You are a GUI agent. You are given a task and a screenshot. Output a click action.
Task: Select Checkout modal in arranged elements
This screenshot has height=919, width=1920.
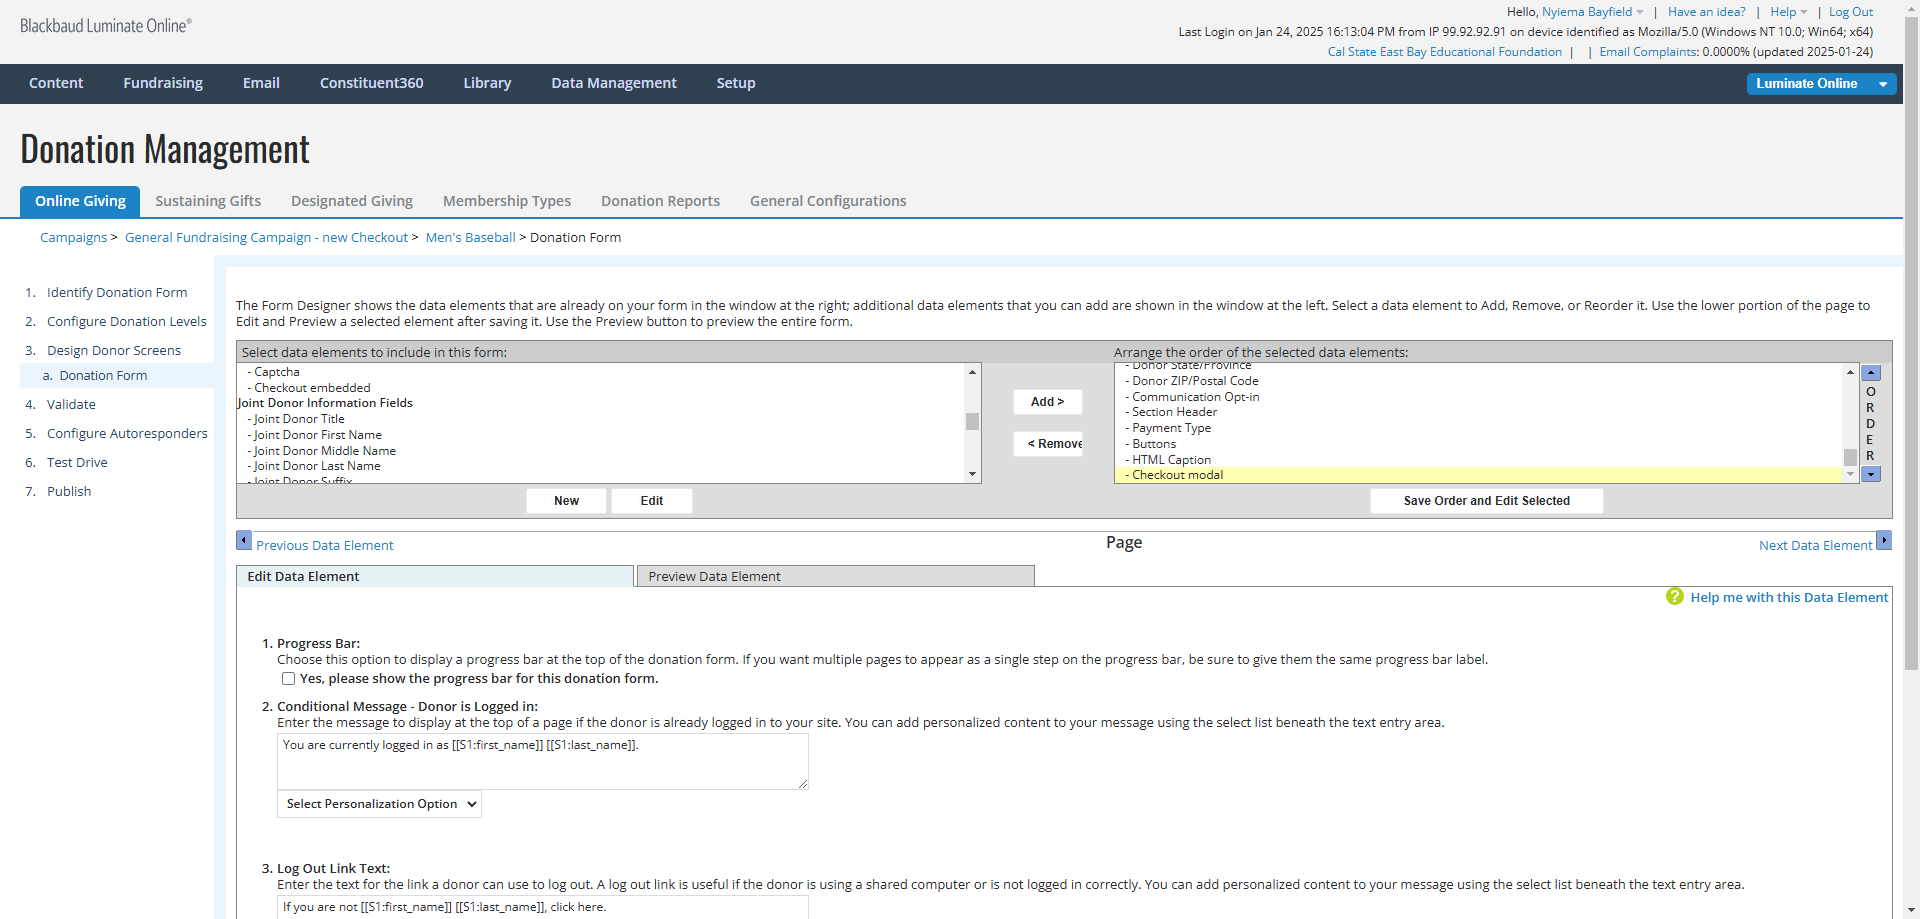1478,475
